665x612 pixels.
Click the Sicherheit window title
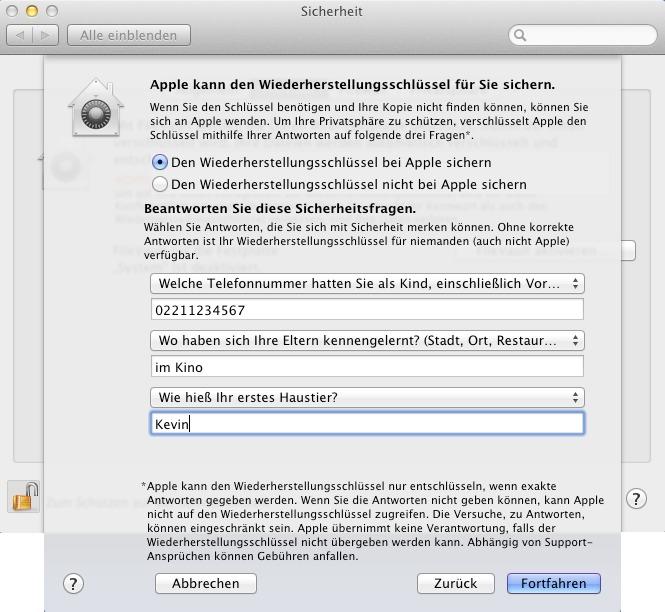[x=332, y=11]
